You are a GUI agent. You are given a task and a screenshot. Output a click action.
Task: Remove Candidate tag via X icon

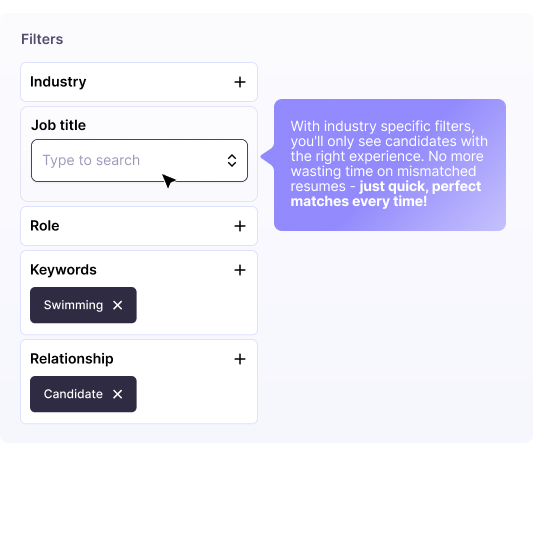point(117,394)
